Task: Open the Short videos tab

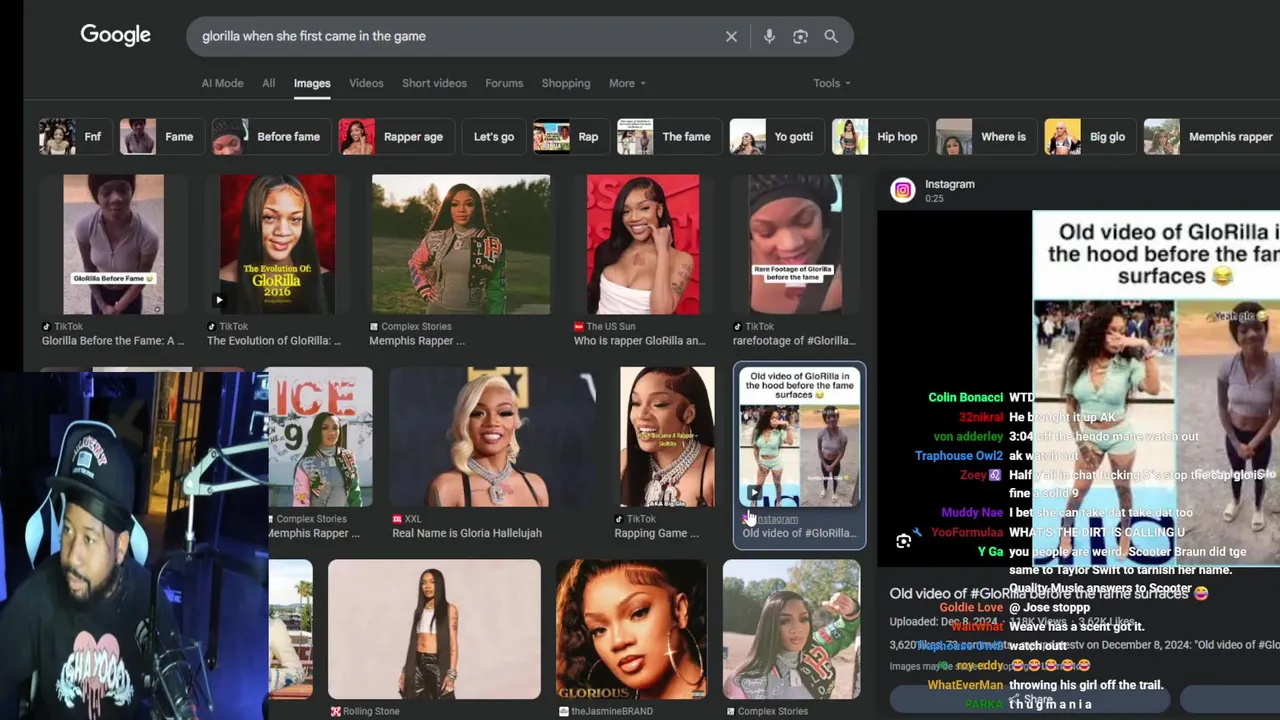Action: (x=434, y=83)
